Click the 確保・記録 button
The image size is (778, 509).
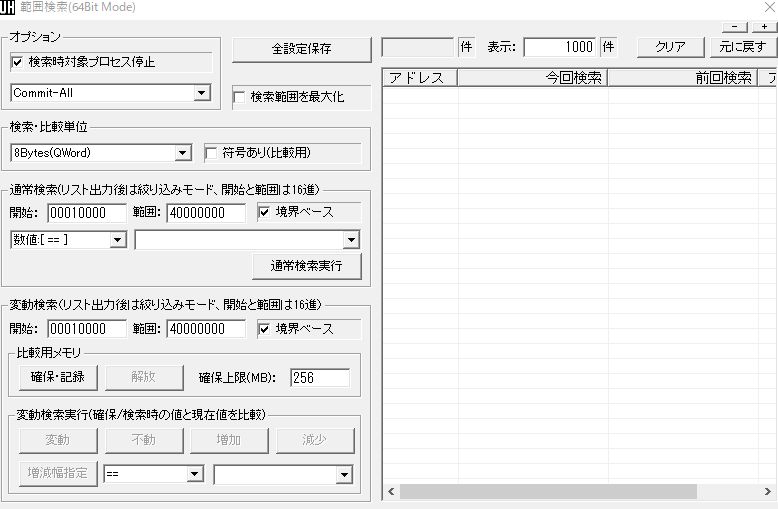click(58, 378)
